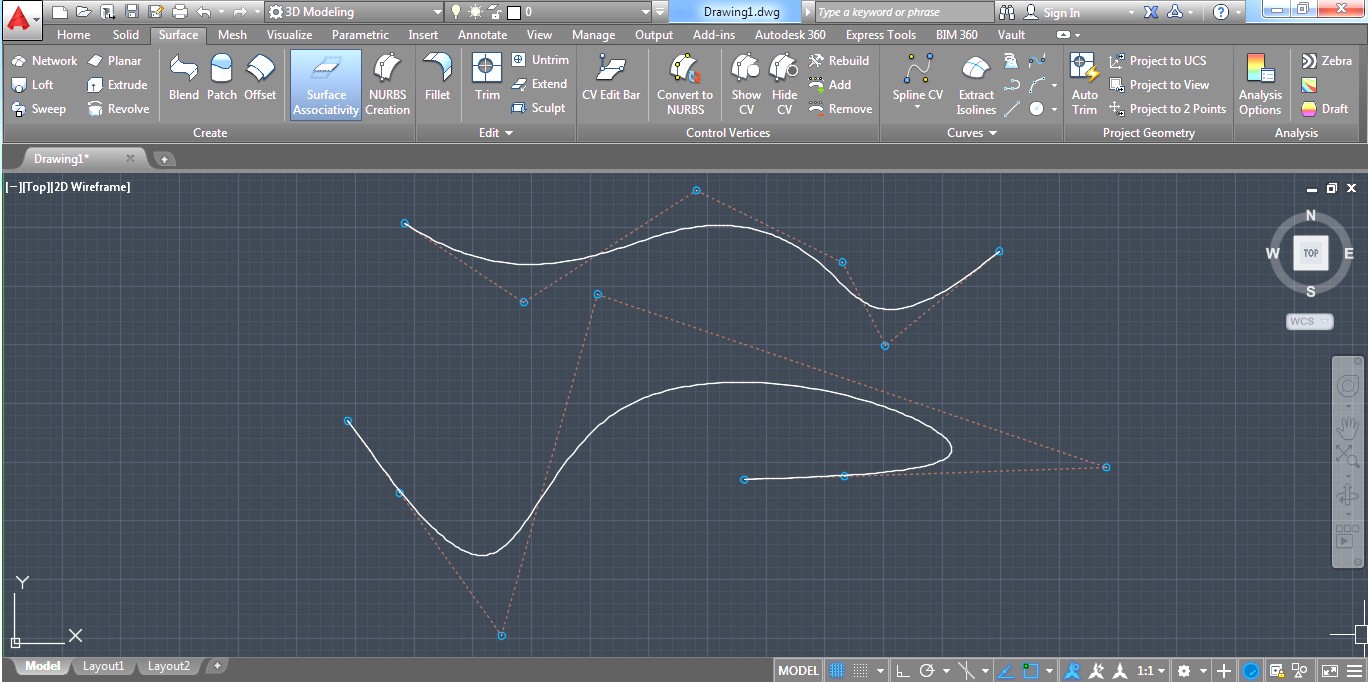Screen dimensions: 1368x682
Task: Switch to the Solid ribbon tab
Action: (x=126, y=34)
